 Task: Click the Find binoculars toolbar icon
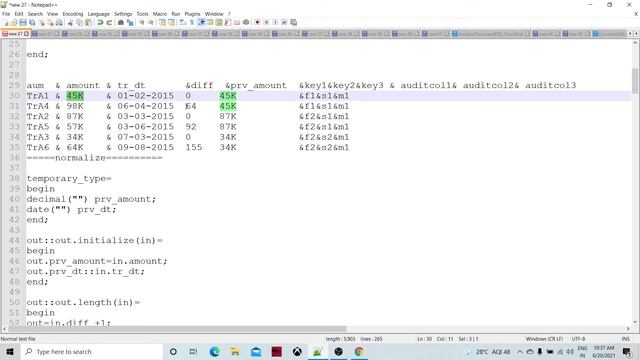(120, 22)
